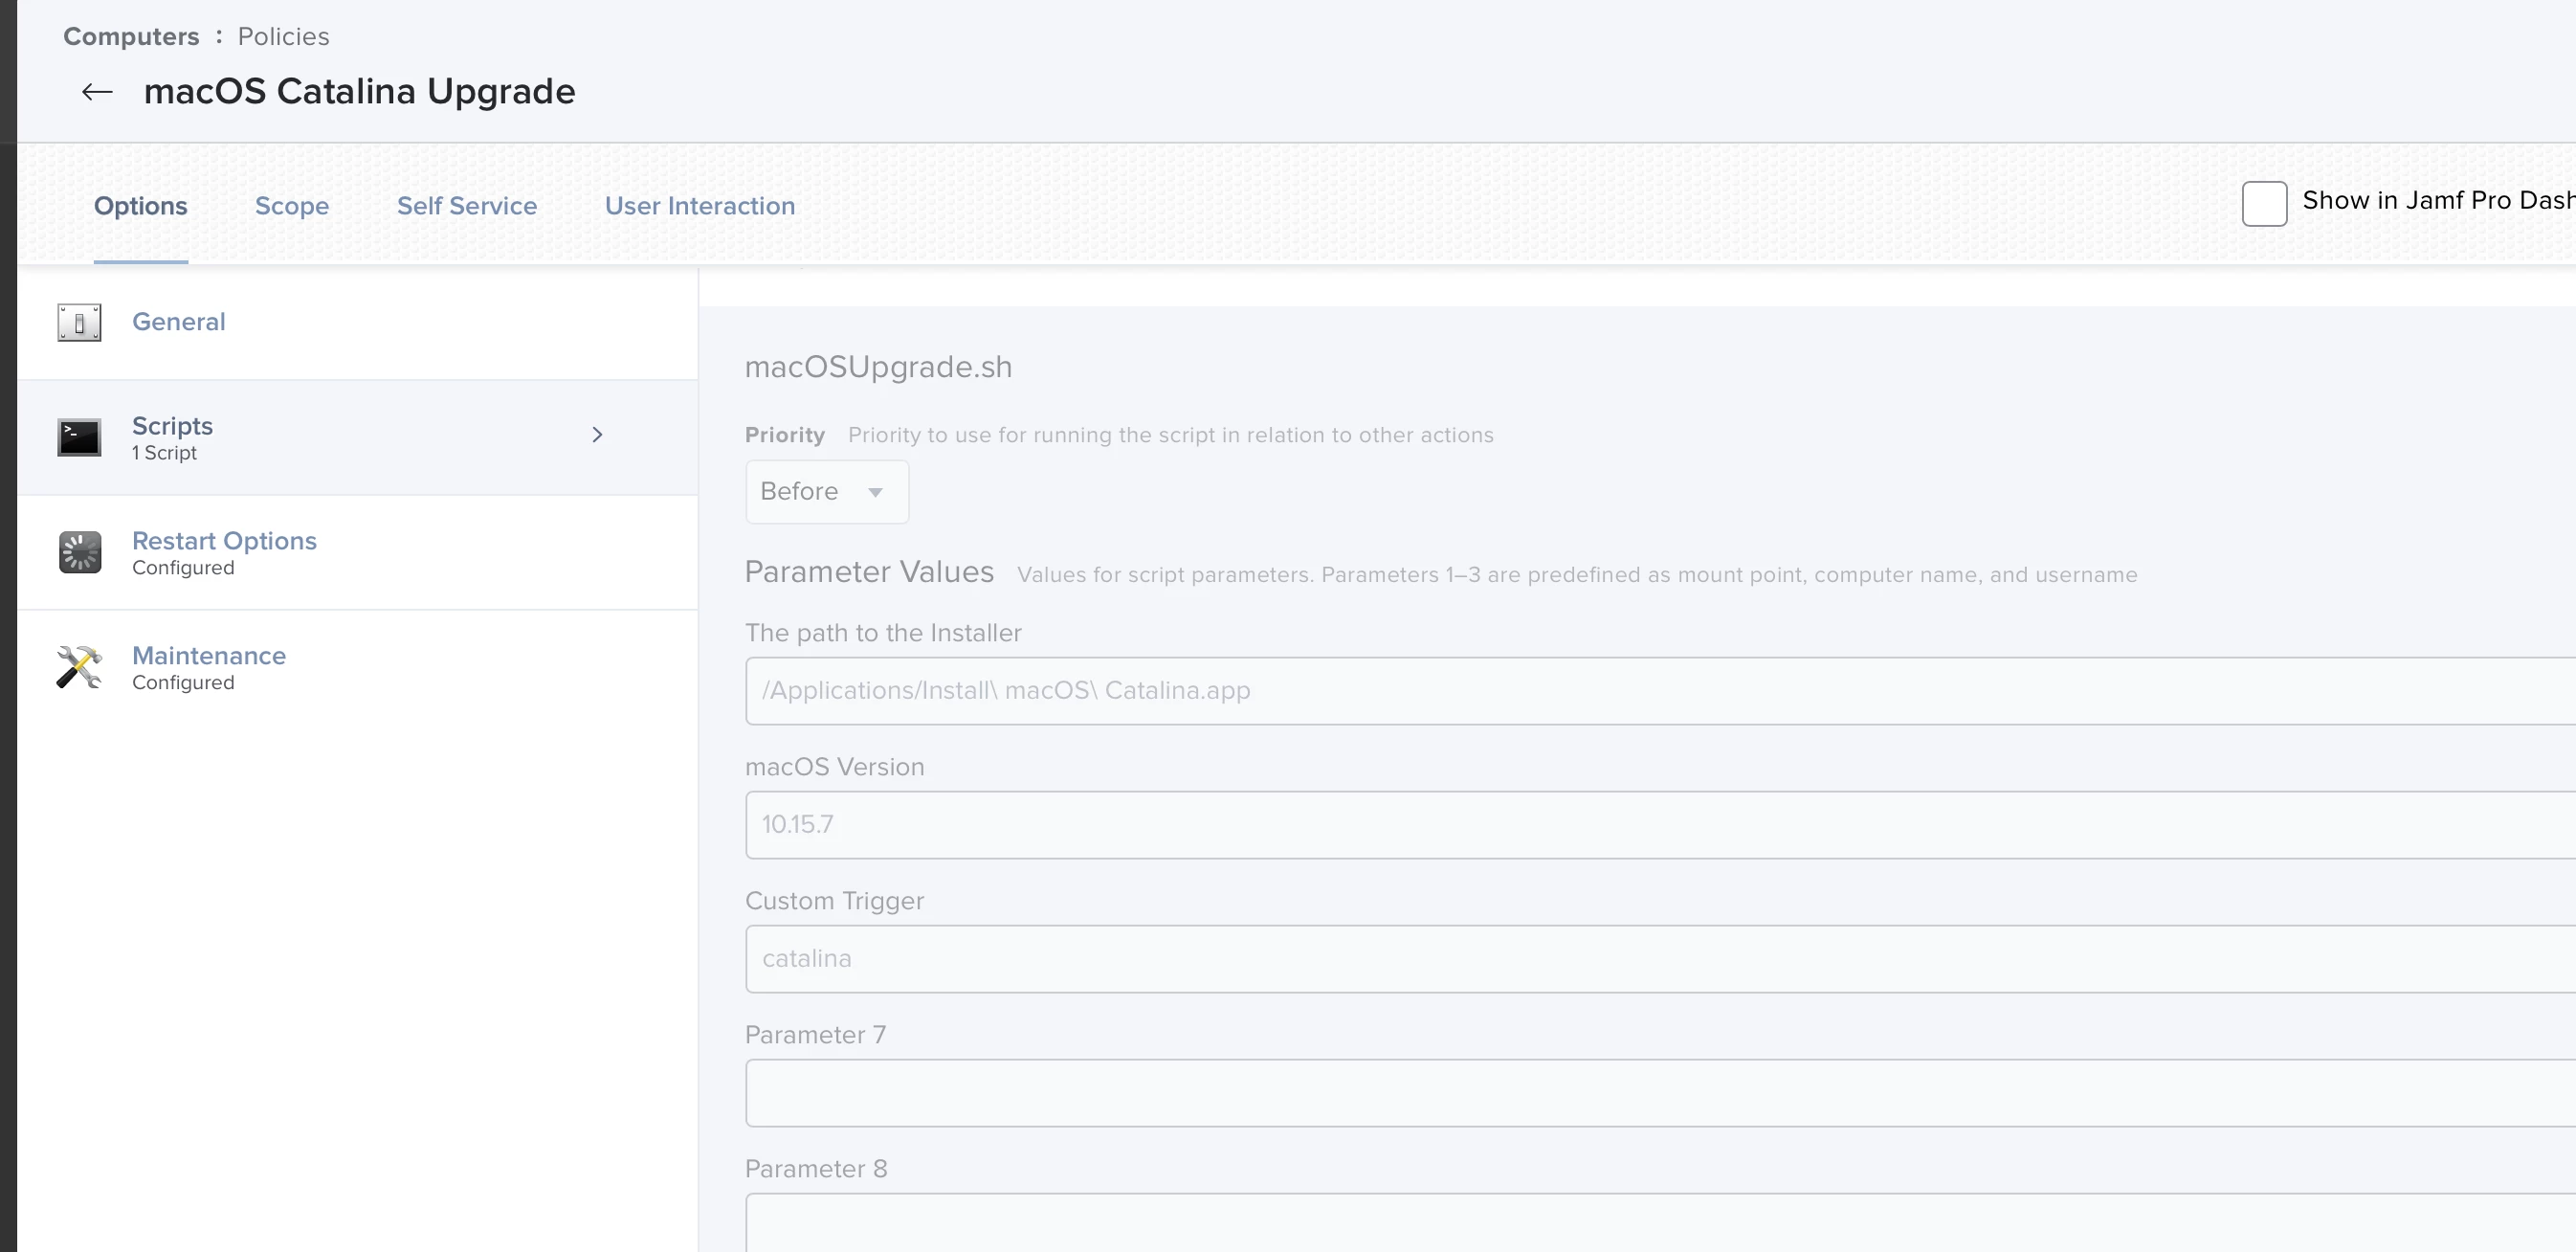Switch to the Options tab
The image size is (2576, 1252).
pyautogui.click(x=141, y=205)
